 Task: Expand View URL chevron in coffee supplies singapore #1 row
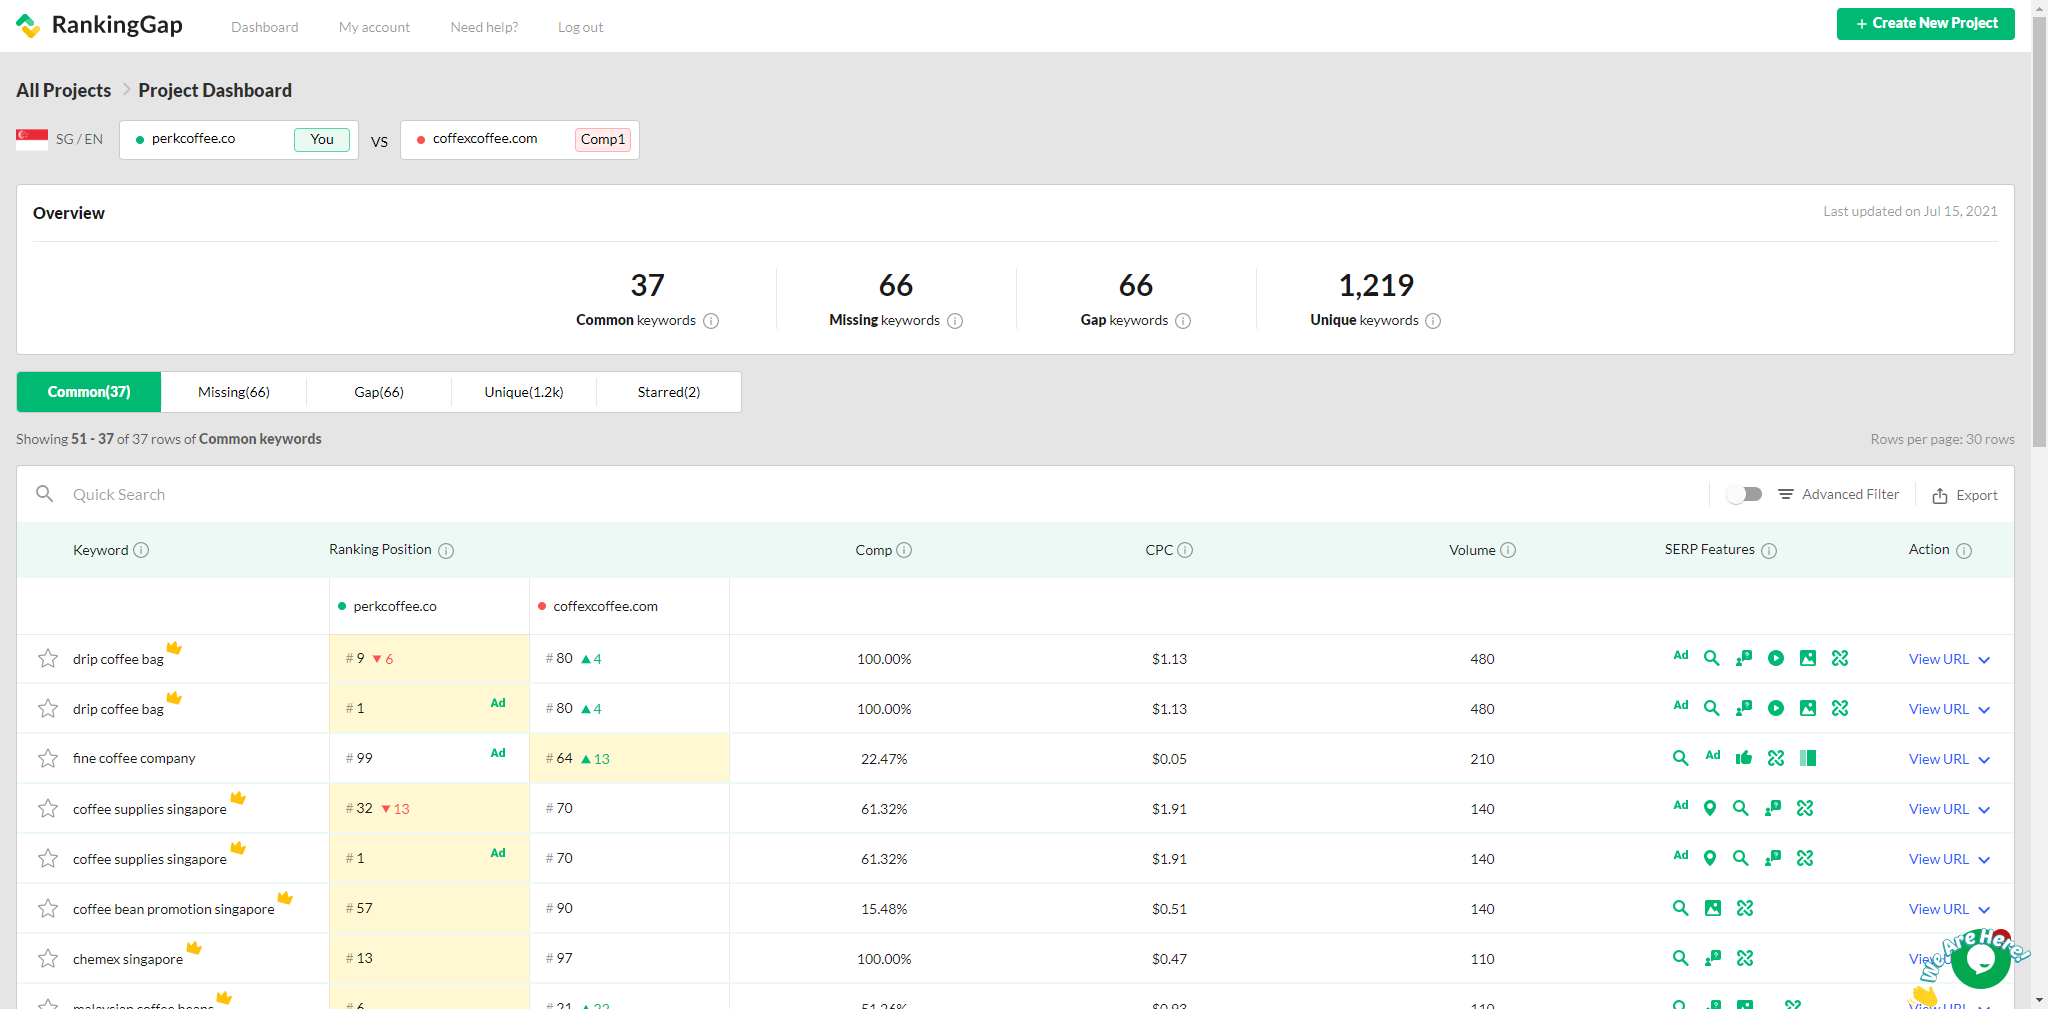[1984, 860]
